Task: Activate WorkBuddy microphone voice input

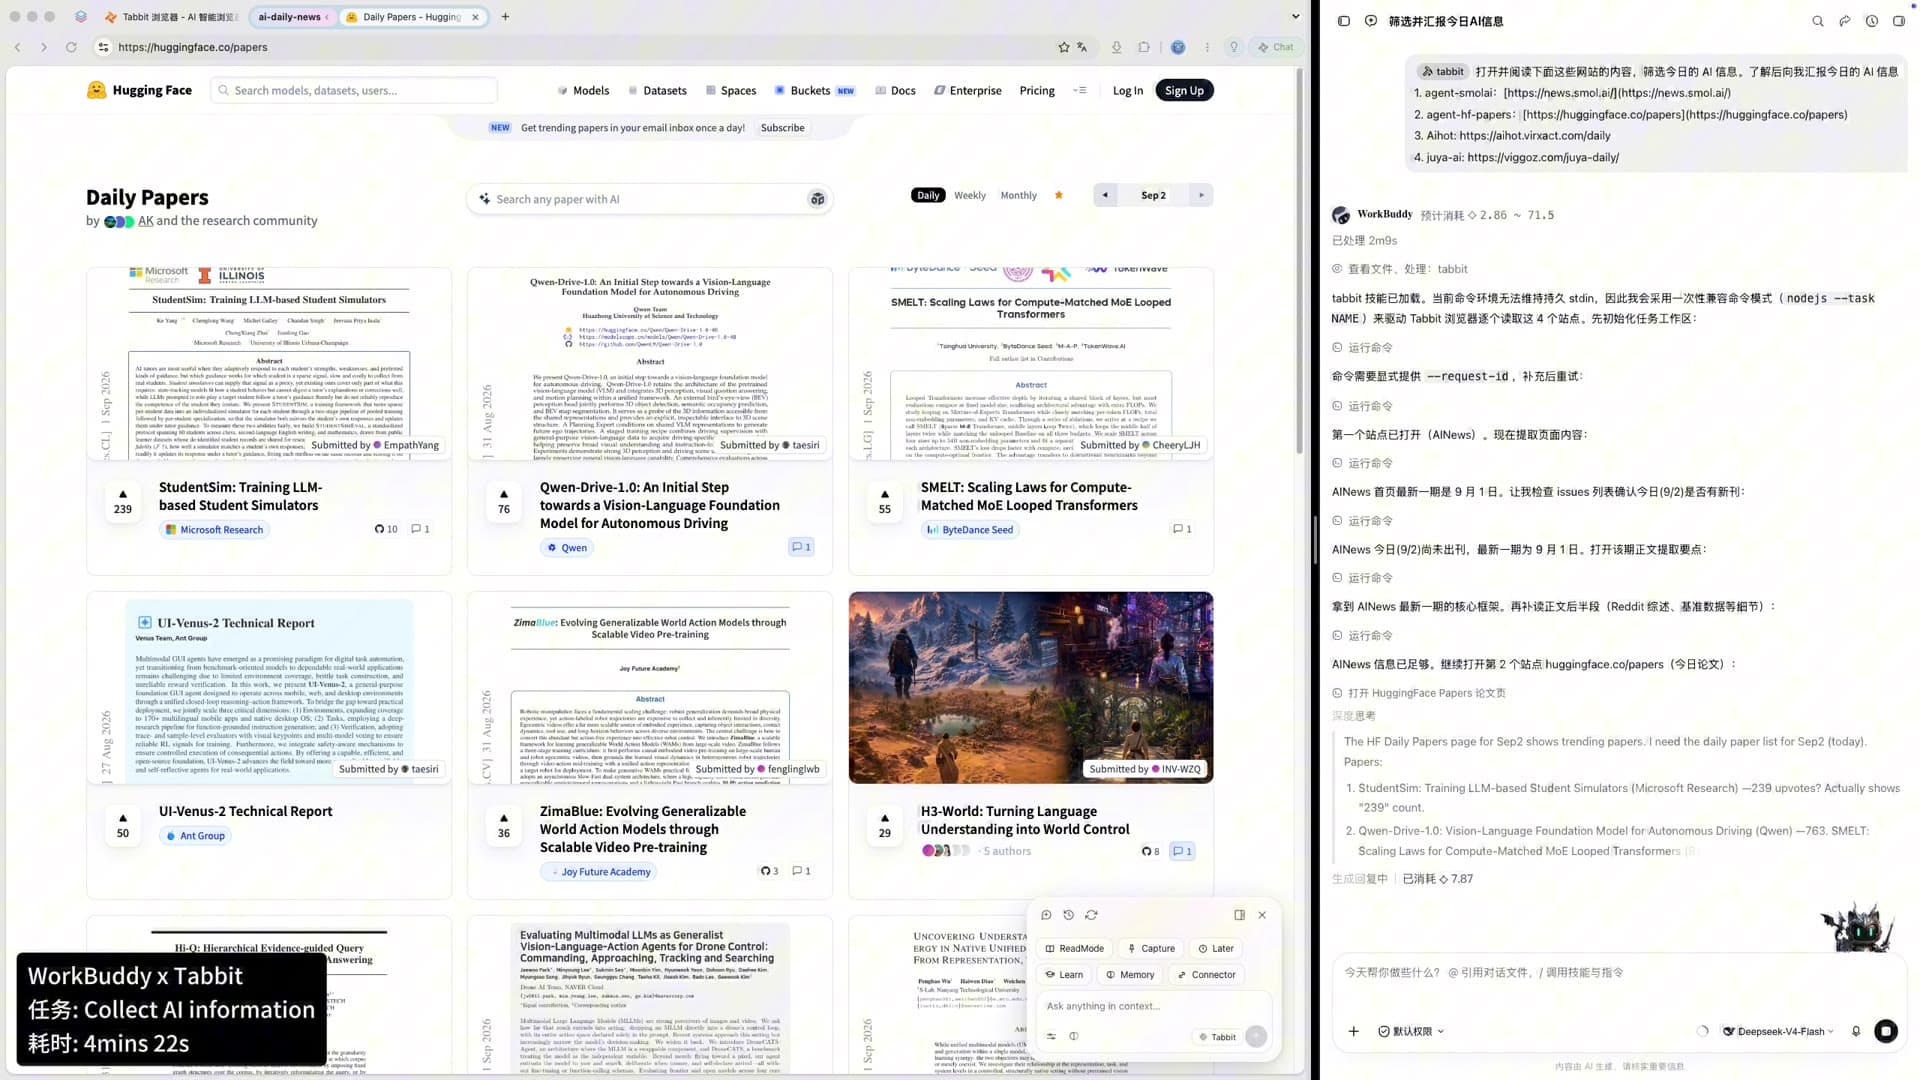Action: 1856,1031
